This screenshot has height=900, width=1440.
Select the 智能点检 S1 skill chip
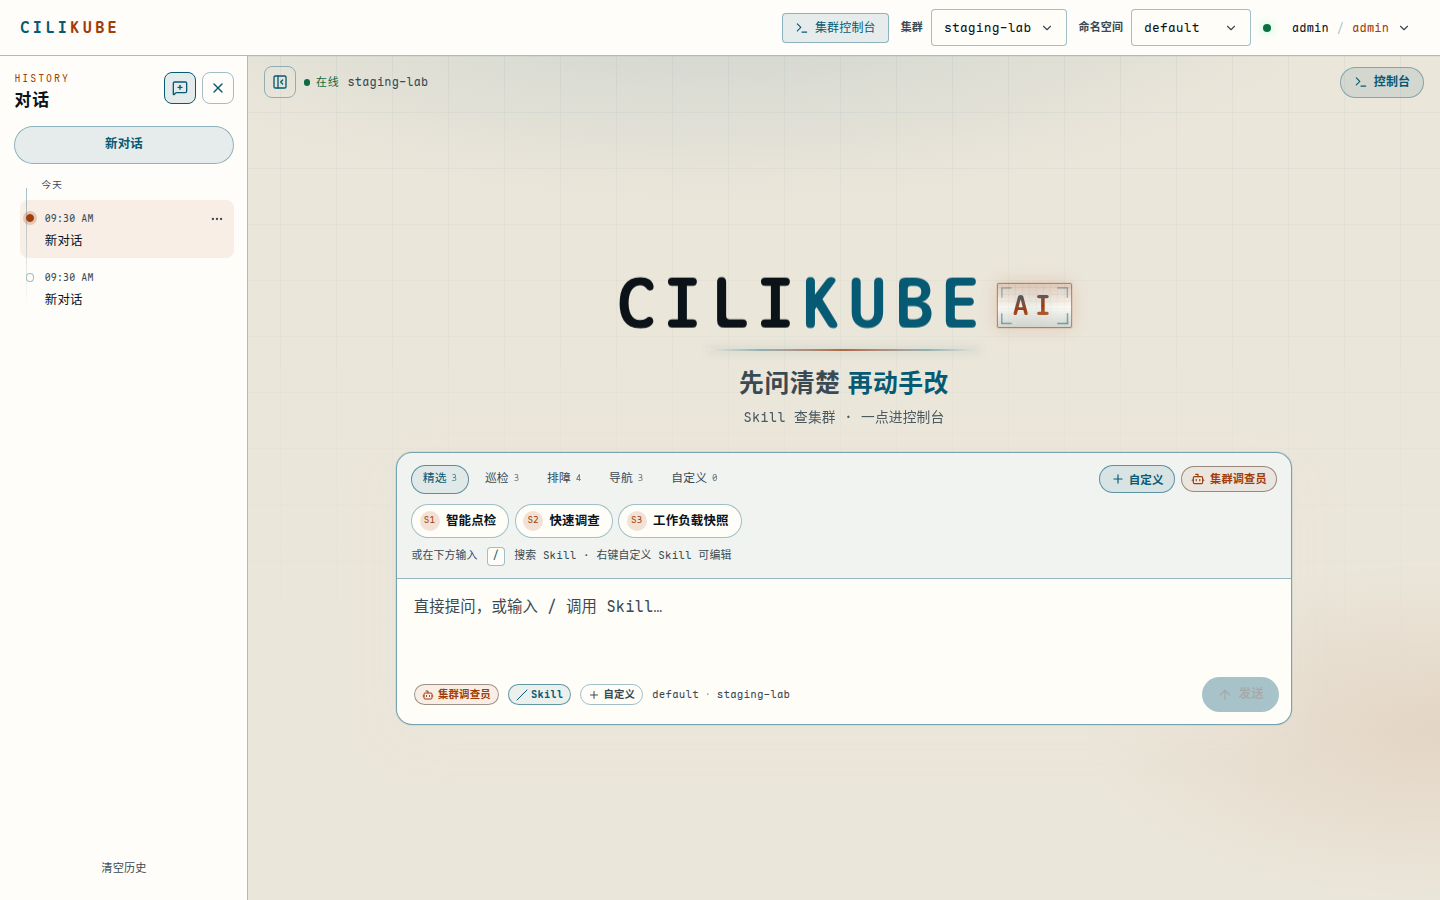click(x=460, y=521)
